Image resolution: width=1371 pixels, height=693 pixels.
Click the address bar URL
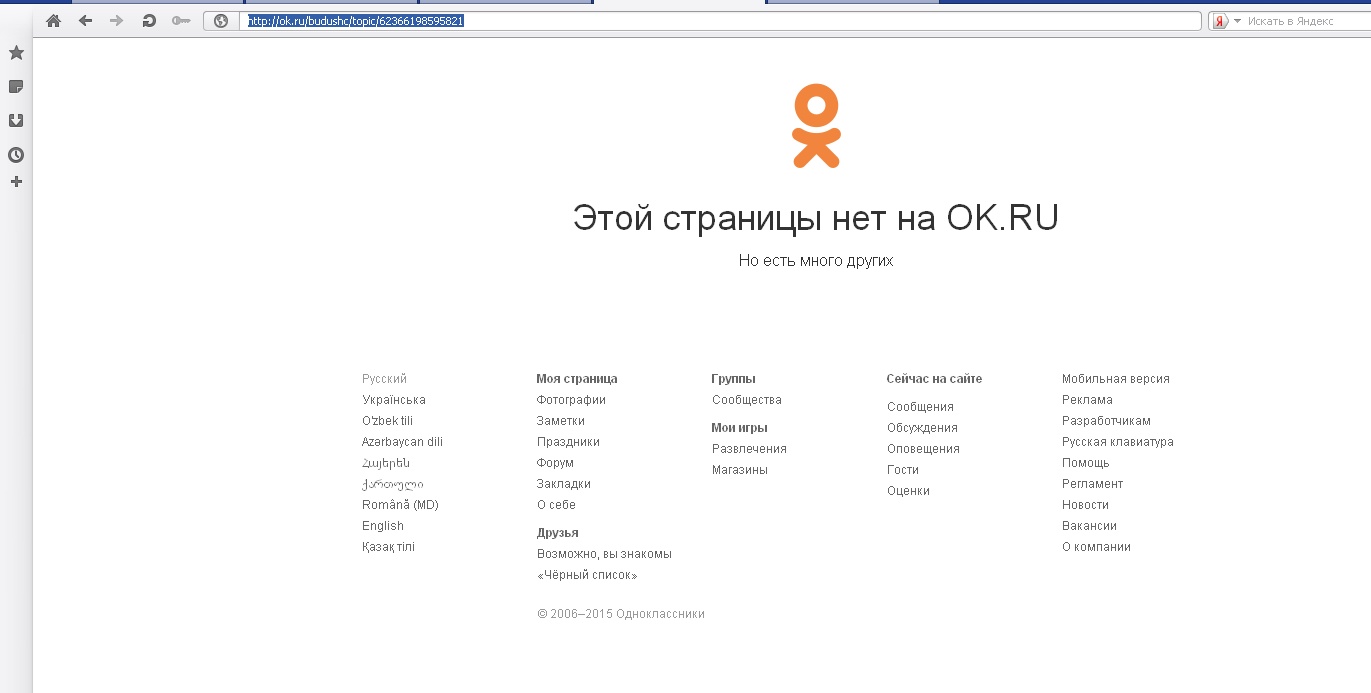pyautogui.click(x=700, y=21)
